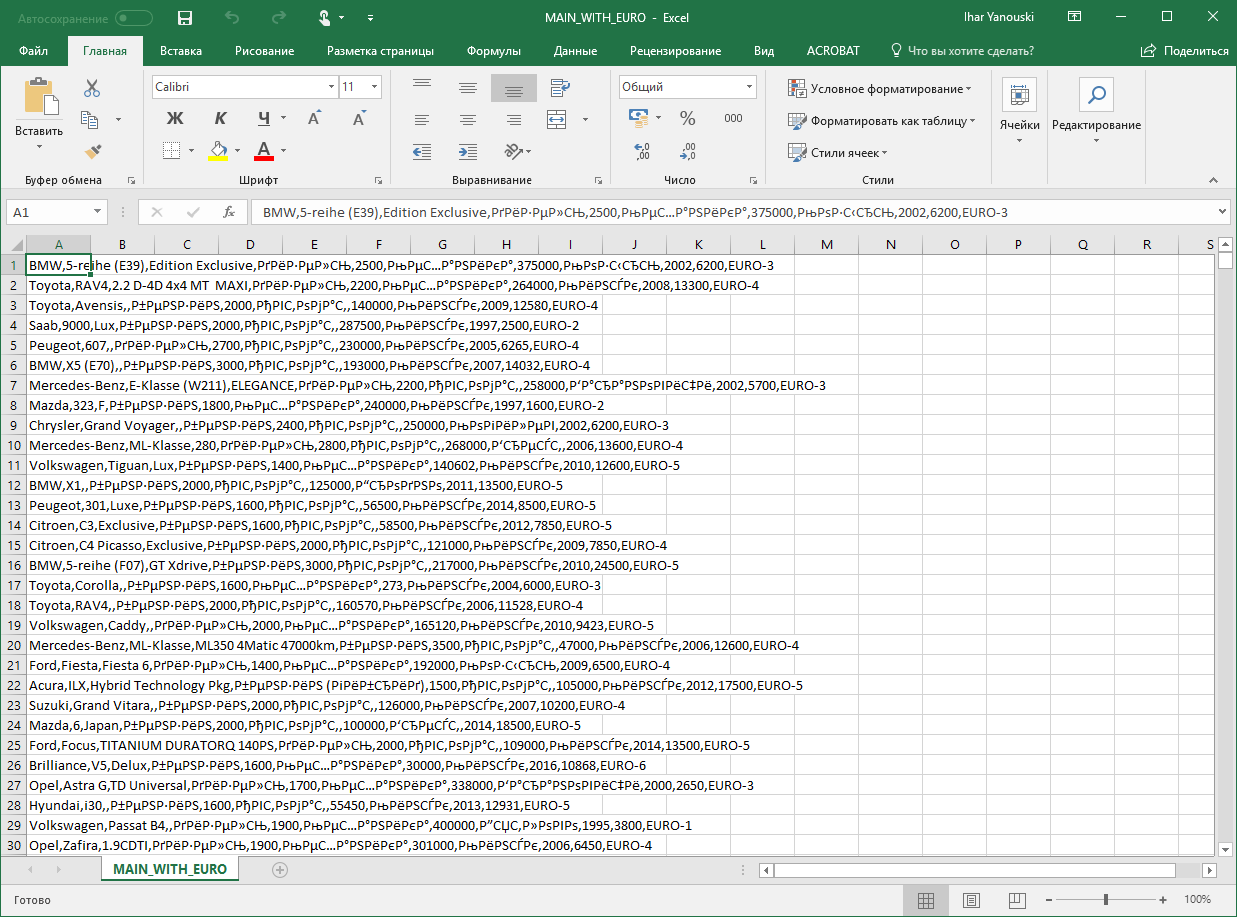The height and width of the screenshot is (917, 1237).
Task: Switch to Рецензирование ribbon tab
Action: point(675,51)
